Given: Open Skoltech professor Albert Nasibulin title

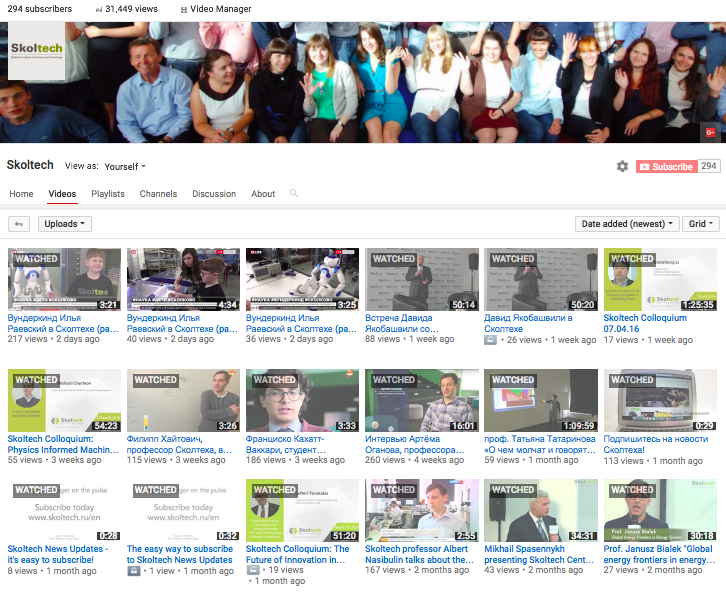Looking at the screenshot, I should 419,554.
